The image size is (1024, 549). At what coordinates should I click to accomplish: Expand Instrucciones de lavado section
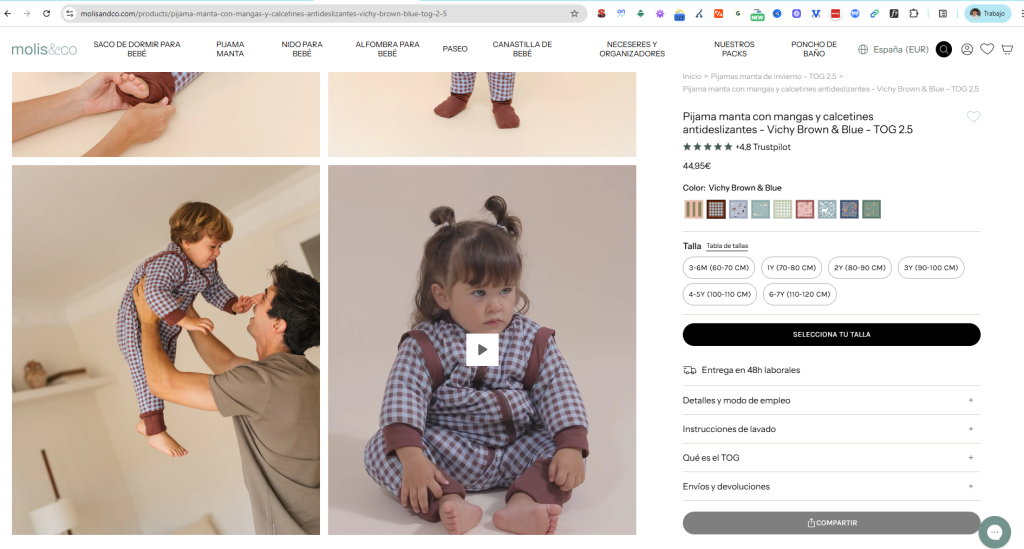click(x=831, y=429)
